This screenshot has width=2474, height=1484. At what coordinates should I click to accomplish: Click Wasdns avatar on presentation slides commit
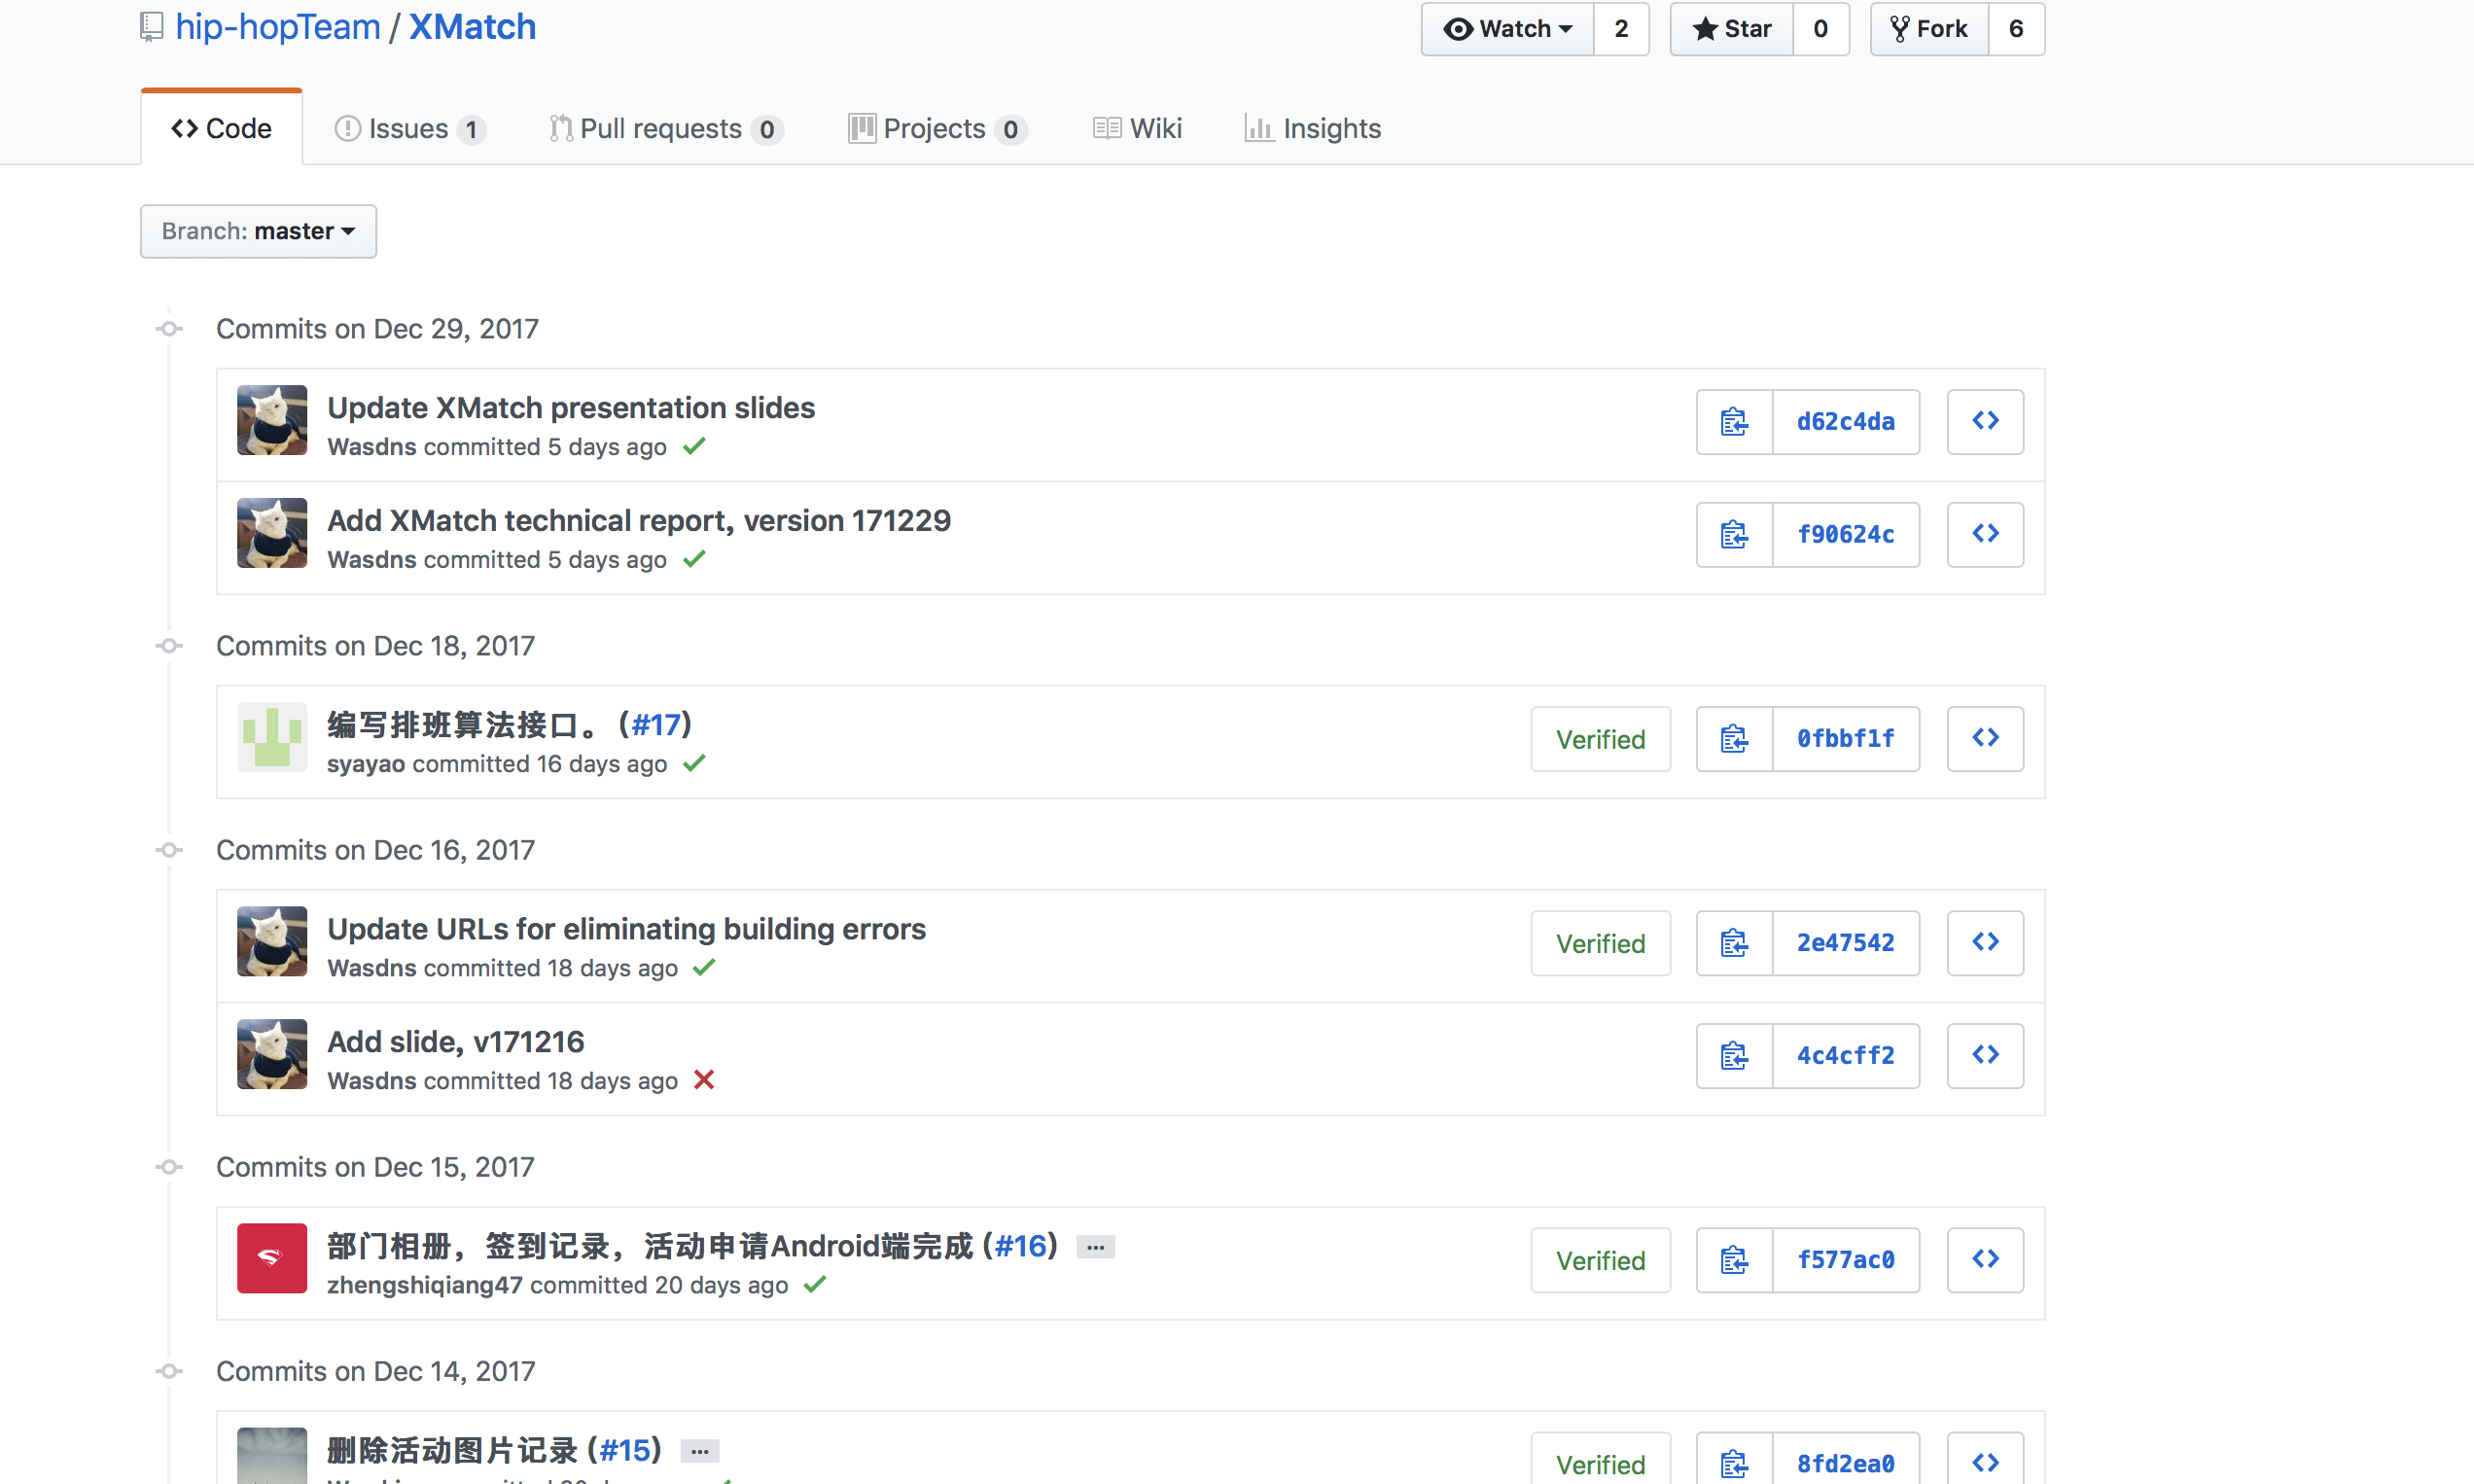[x=272, y=421]
